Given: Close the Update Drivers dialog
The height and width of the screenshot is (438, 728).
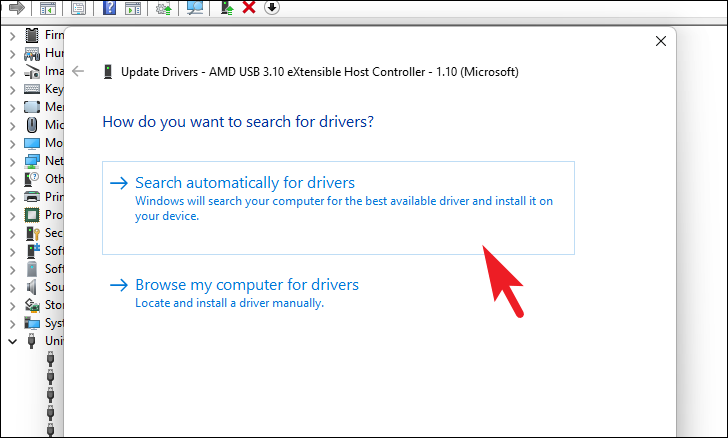Looking at the screenshot, I should [x=661, y=41].
